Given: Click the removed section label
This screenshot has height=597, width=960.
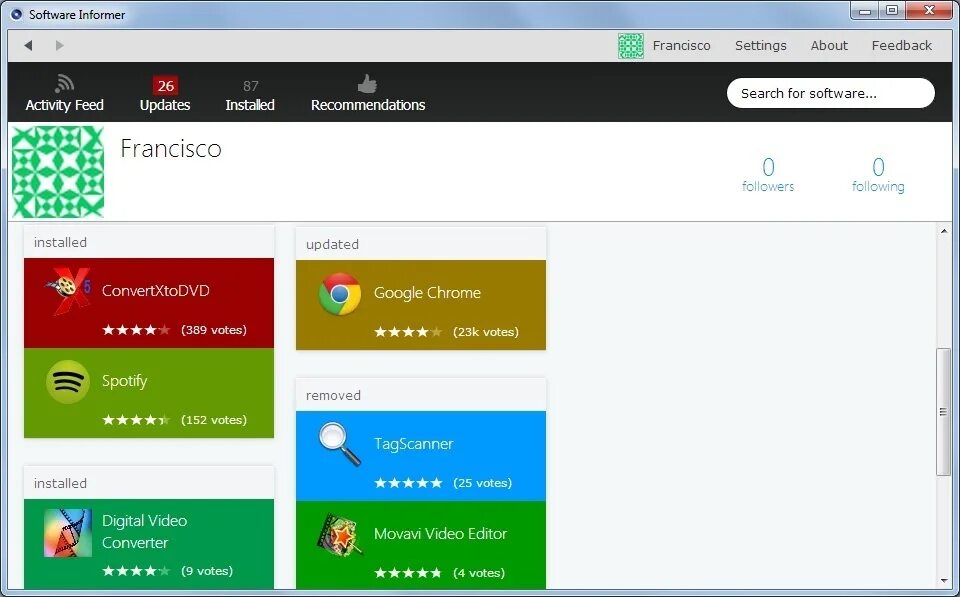Looking at the screenshot, I should (x=333, y=396).
